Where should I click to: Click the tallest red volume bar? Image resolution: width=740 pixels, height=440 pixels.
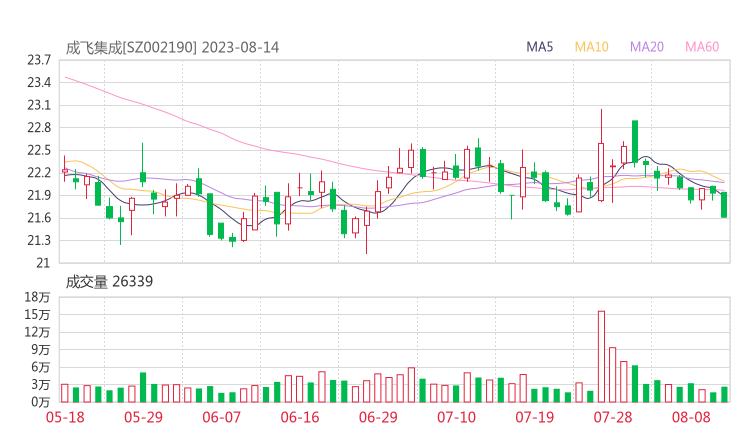click(601, 356)
